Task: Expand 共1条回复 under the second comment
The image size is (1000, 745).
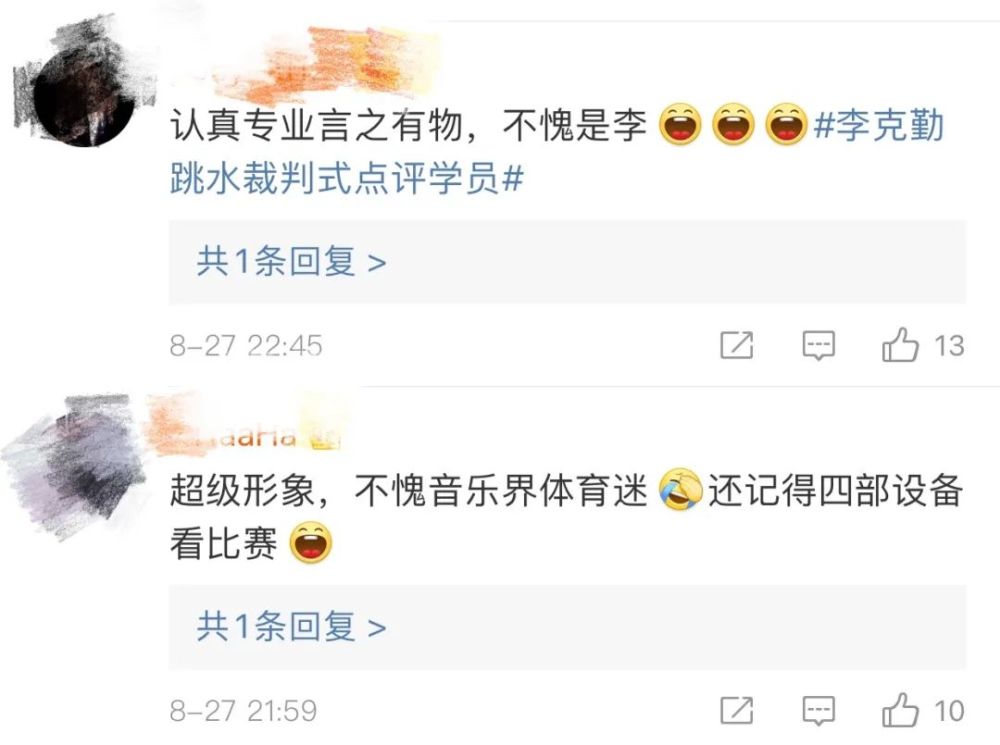Action: 567,627
